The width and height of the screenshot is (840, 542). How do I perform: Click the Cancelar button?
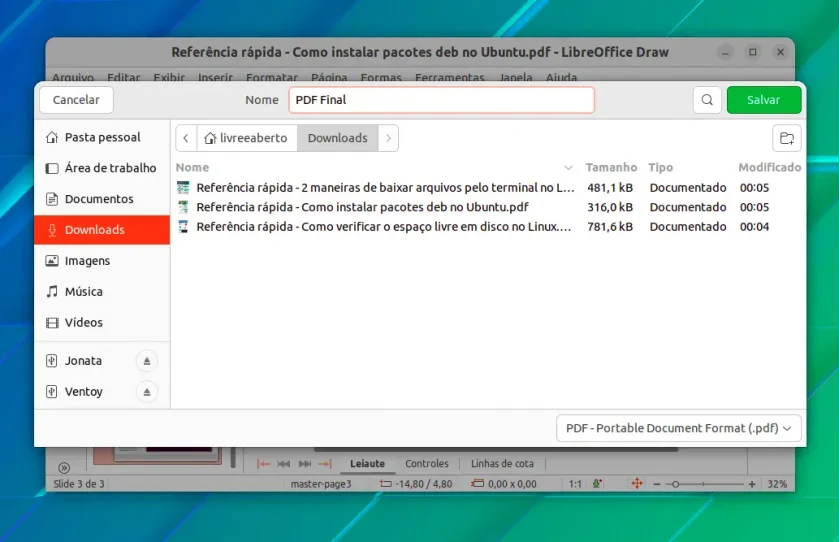(x=76, y=100)
